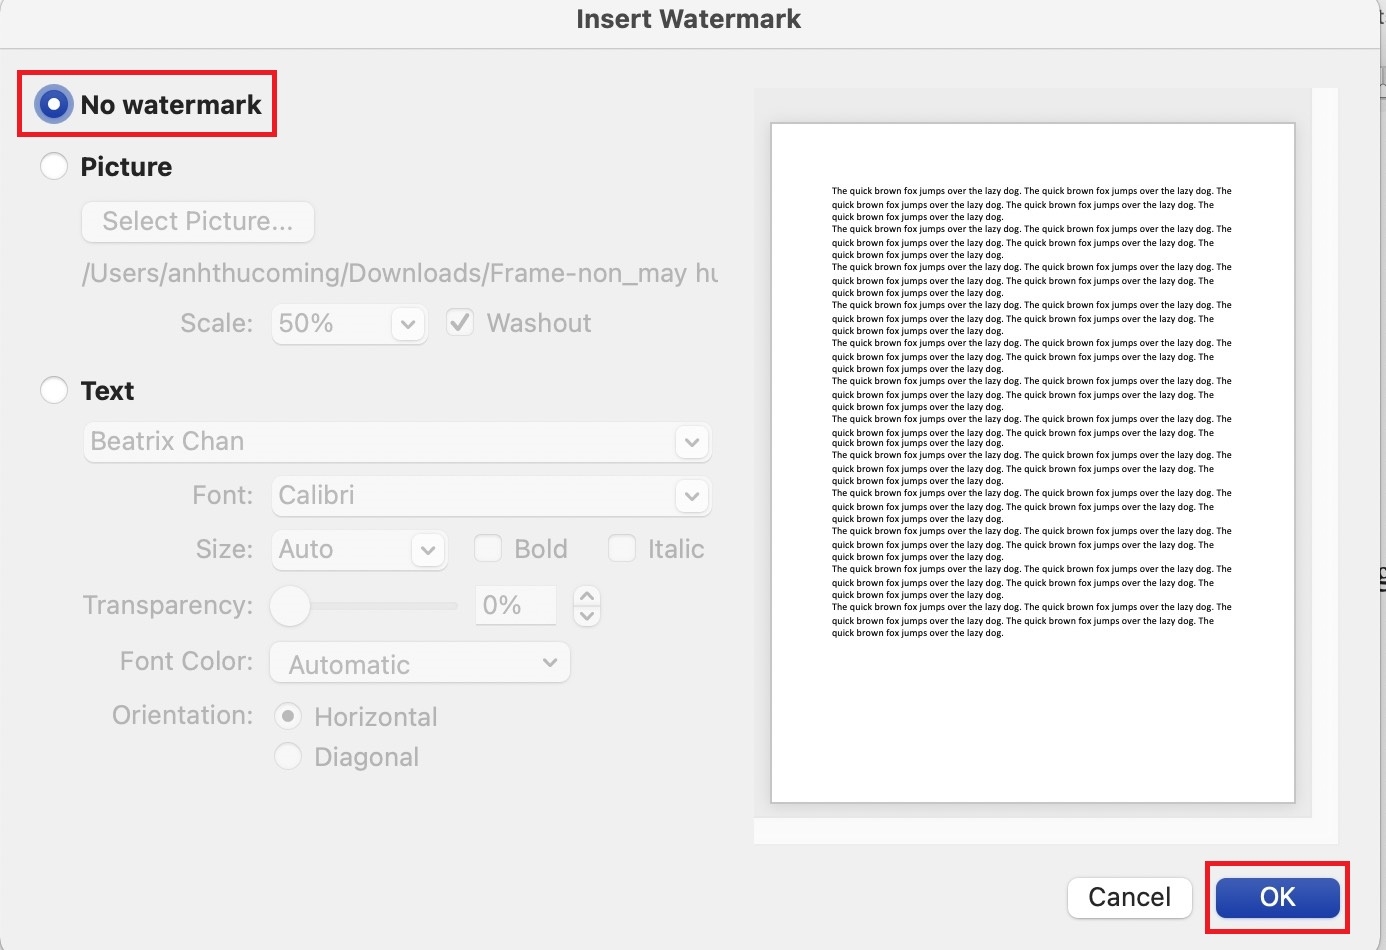The image size is (1386, 950).
Task: Click the Select Picture button
Action: click(x=197, y=221)
